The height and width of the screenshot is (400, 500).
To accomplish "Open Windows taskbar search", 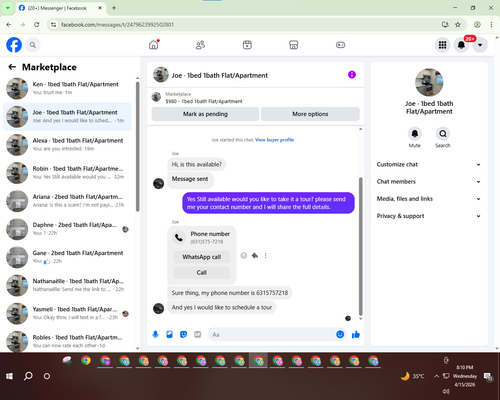I will [x=28, y=376].
